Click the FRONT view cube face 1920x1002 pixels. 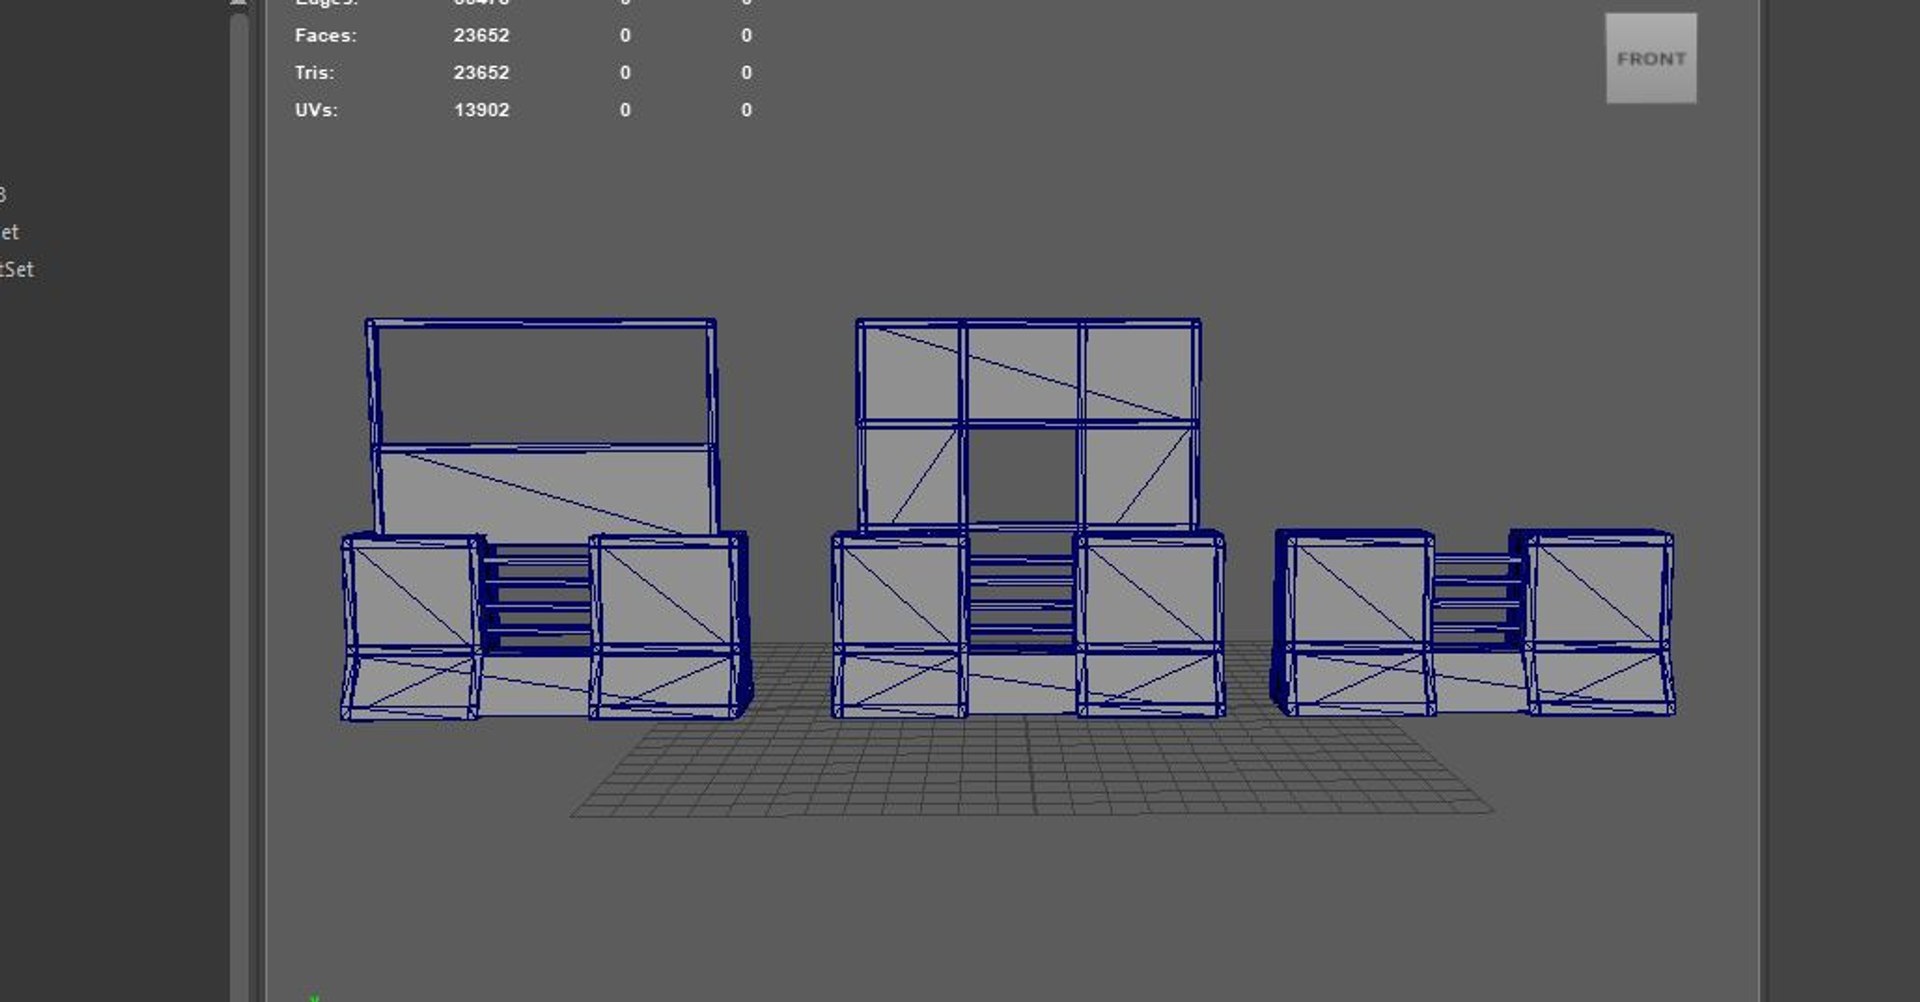point(1651,58)
